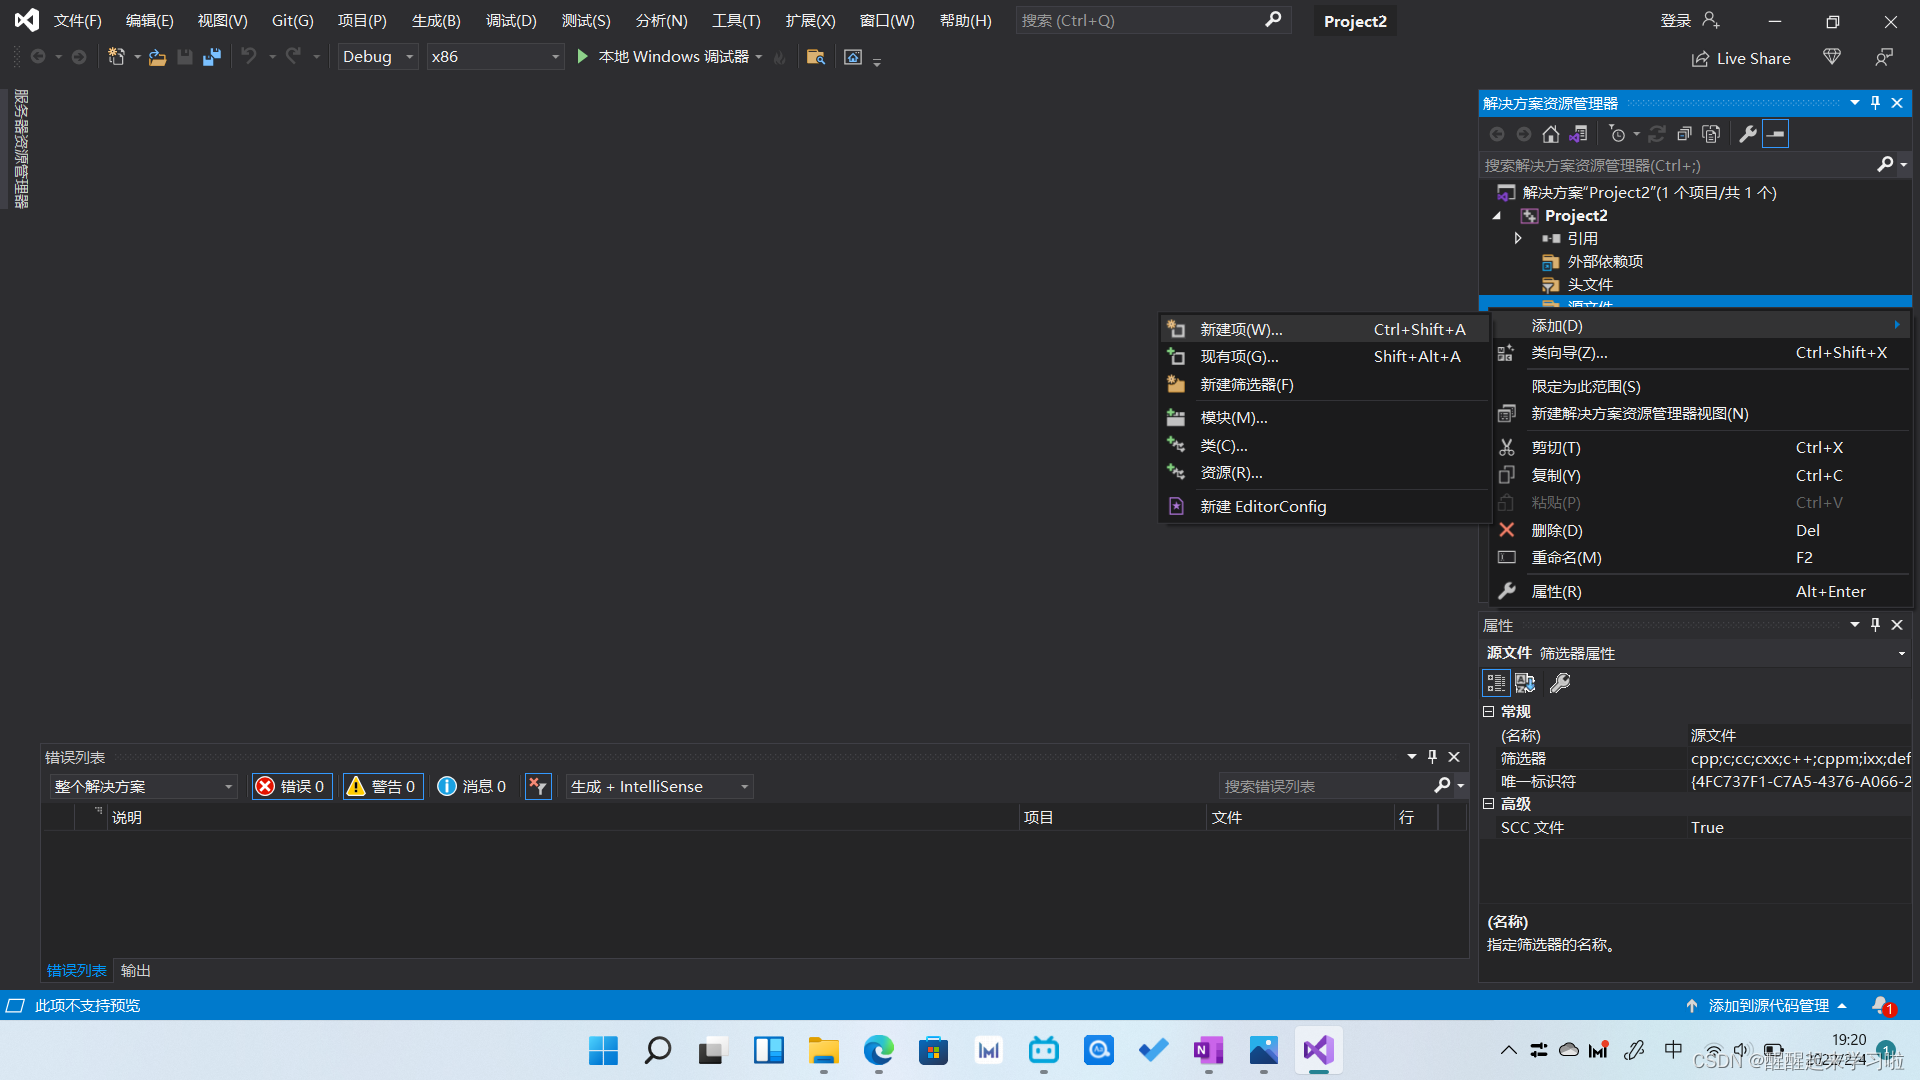Click 错误 0 filter in the error list

[291, 786]
